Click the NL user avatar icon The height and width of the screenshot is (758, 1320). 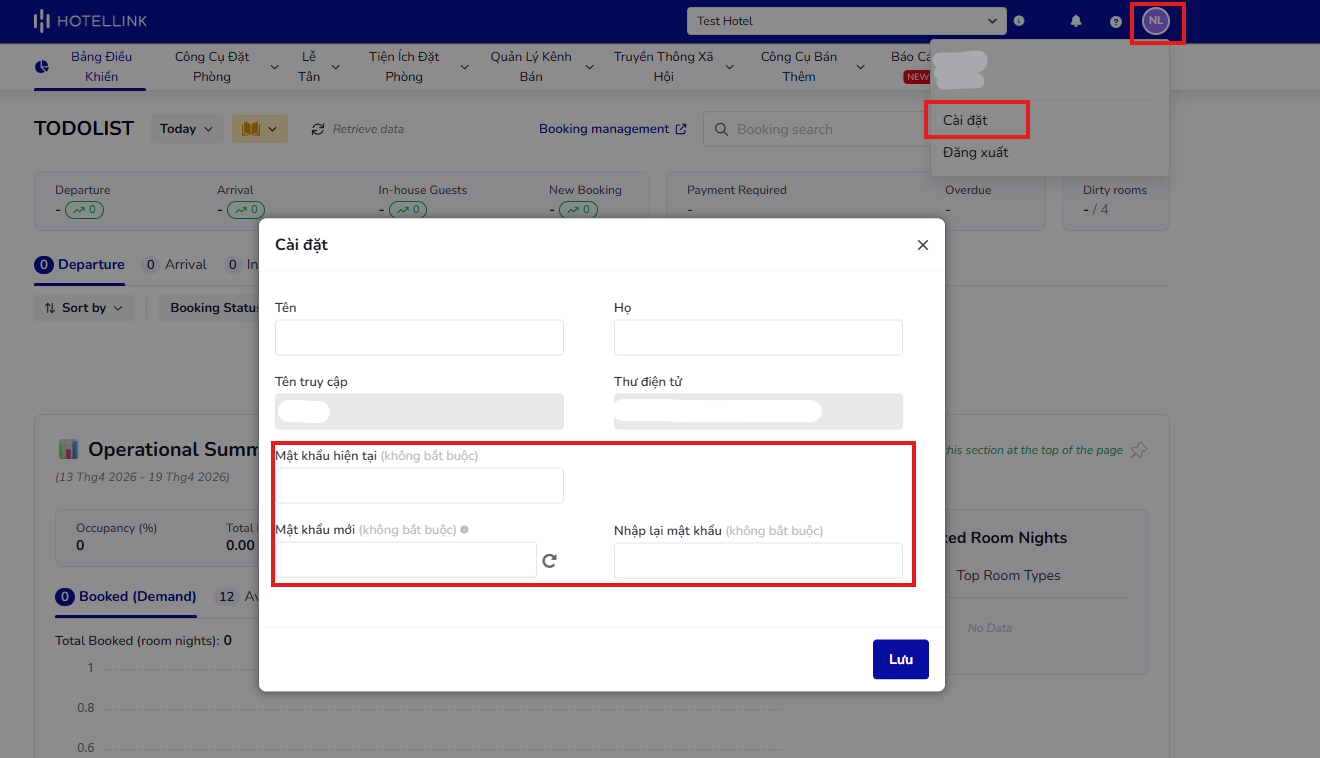[1156, 21]
